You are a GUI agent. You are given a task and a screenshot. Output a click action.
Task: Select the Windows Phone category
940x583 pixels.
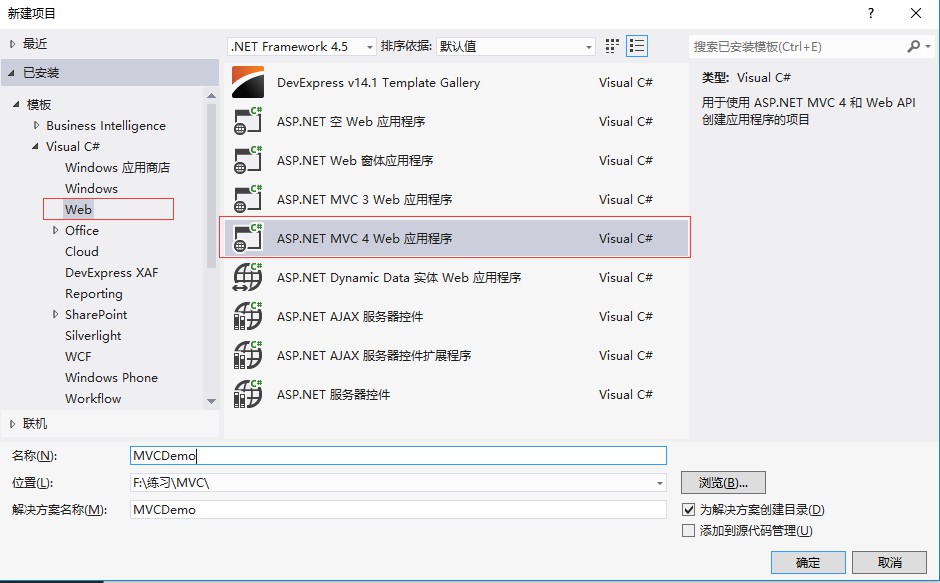(112, 377)
